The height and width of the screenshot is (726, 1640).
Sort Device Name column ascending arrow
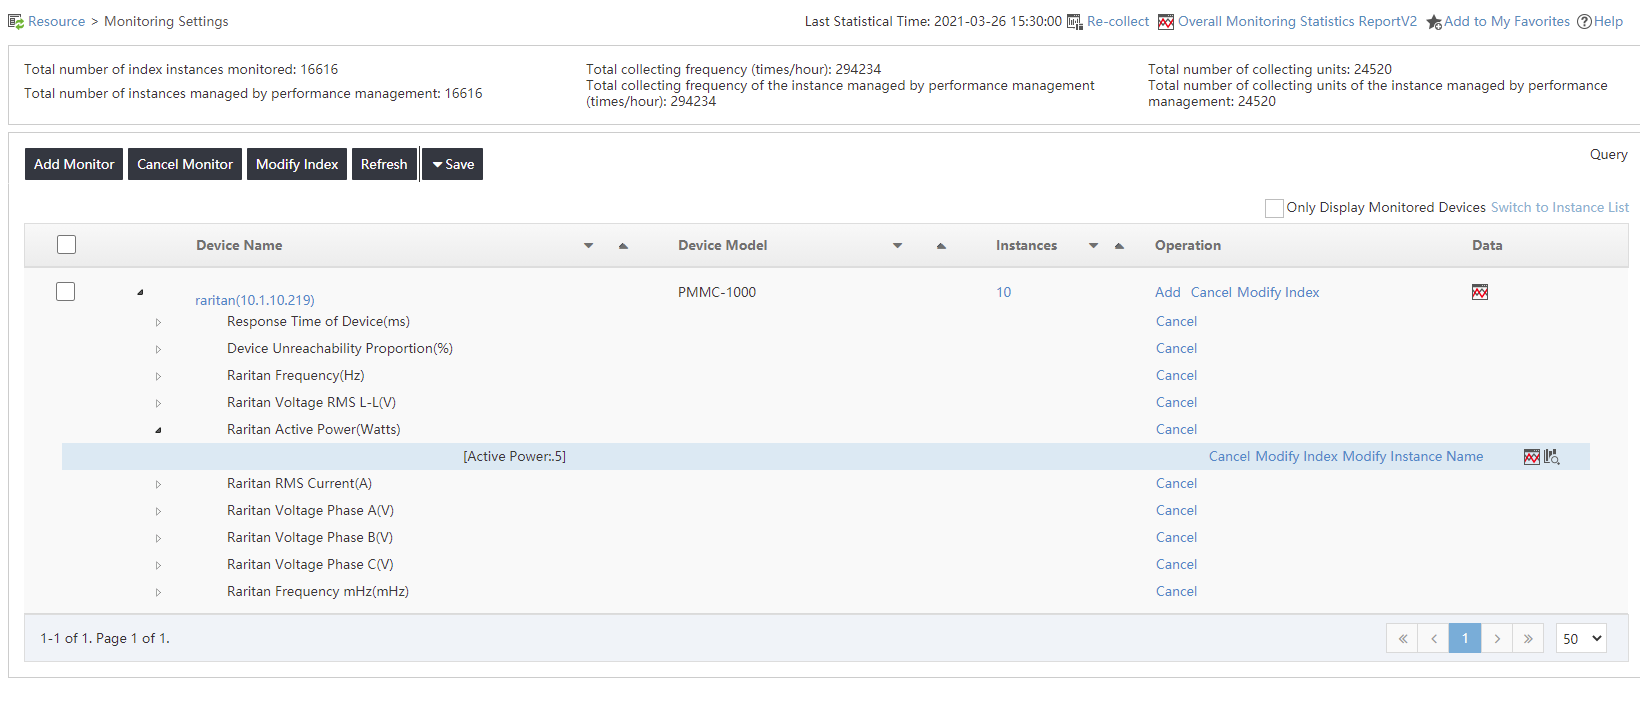[623, 246]
